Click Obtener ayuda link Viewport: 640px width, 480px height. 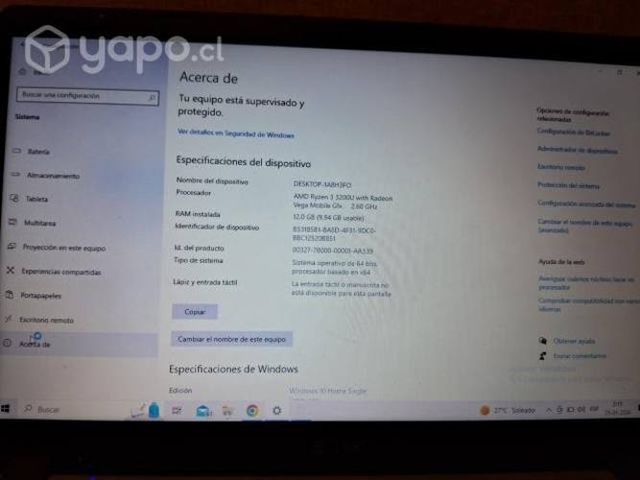coord(574,341)
